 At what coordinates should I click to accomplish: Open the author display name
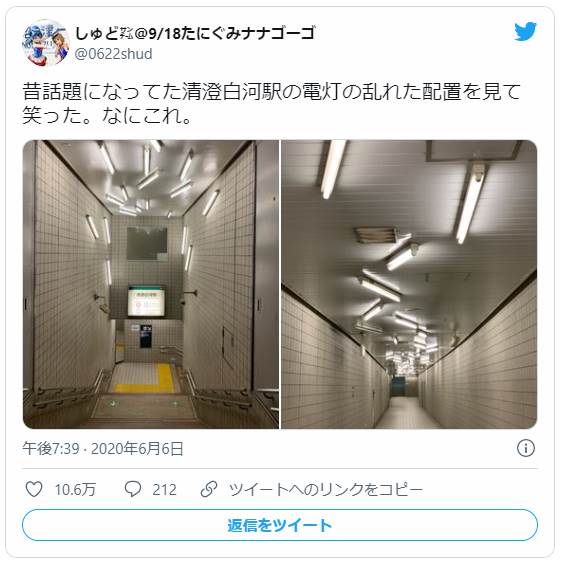coord(195,33)
